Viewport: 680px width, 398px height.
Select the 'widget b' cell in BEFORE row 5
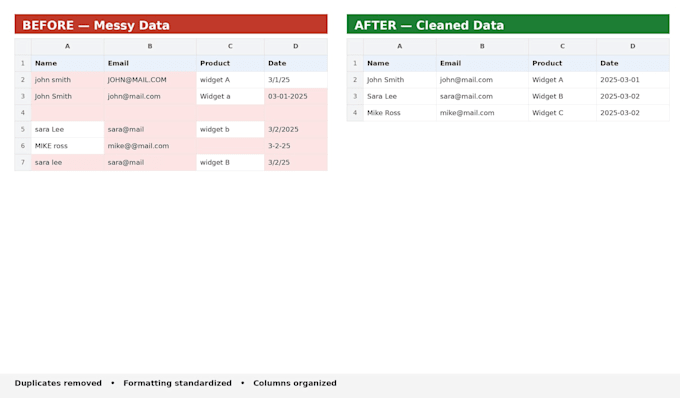pyautogui.click(x=230, y=129)
